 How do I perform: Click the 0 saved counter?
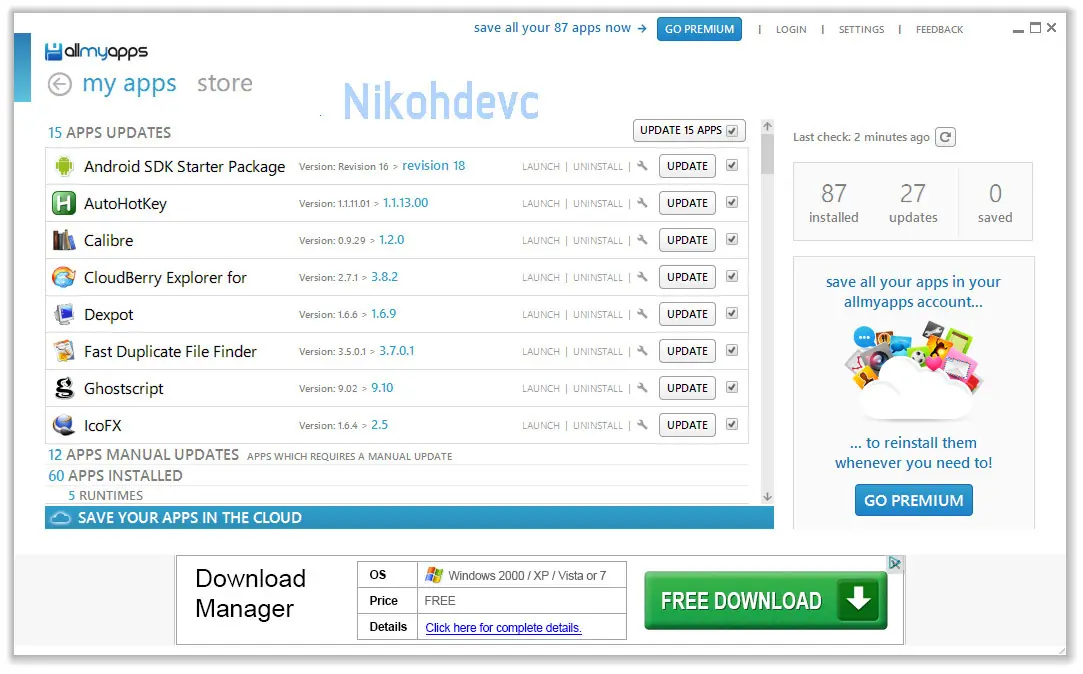(x=995, y=202)
